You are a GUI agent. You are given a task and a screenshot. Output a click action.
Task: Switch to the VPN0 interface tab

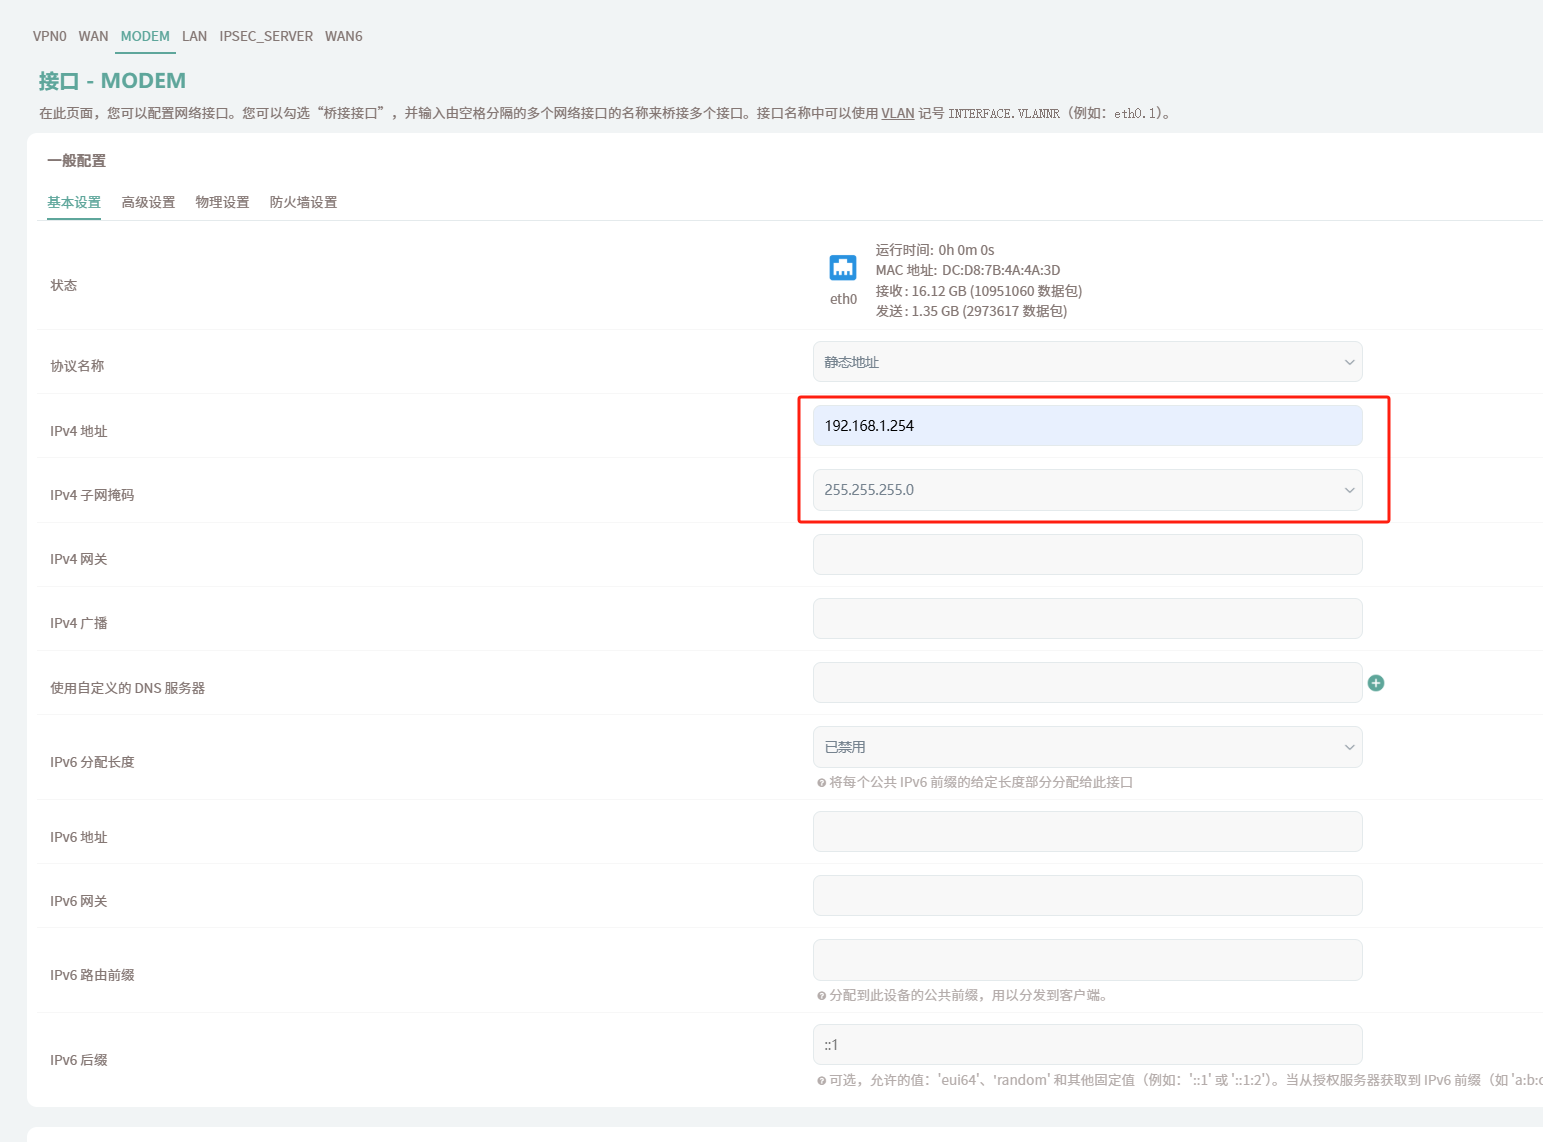coord(49,36)
